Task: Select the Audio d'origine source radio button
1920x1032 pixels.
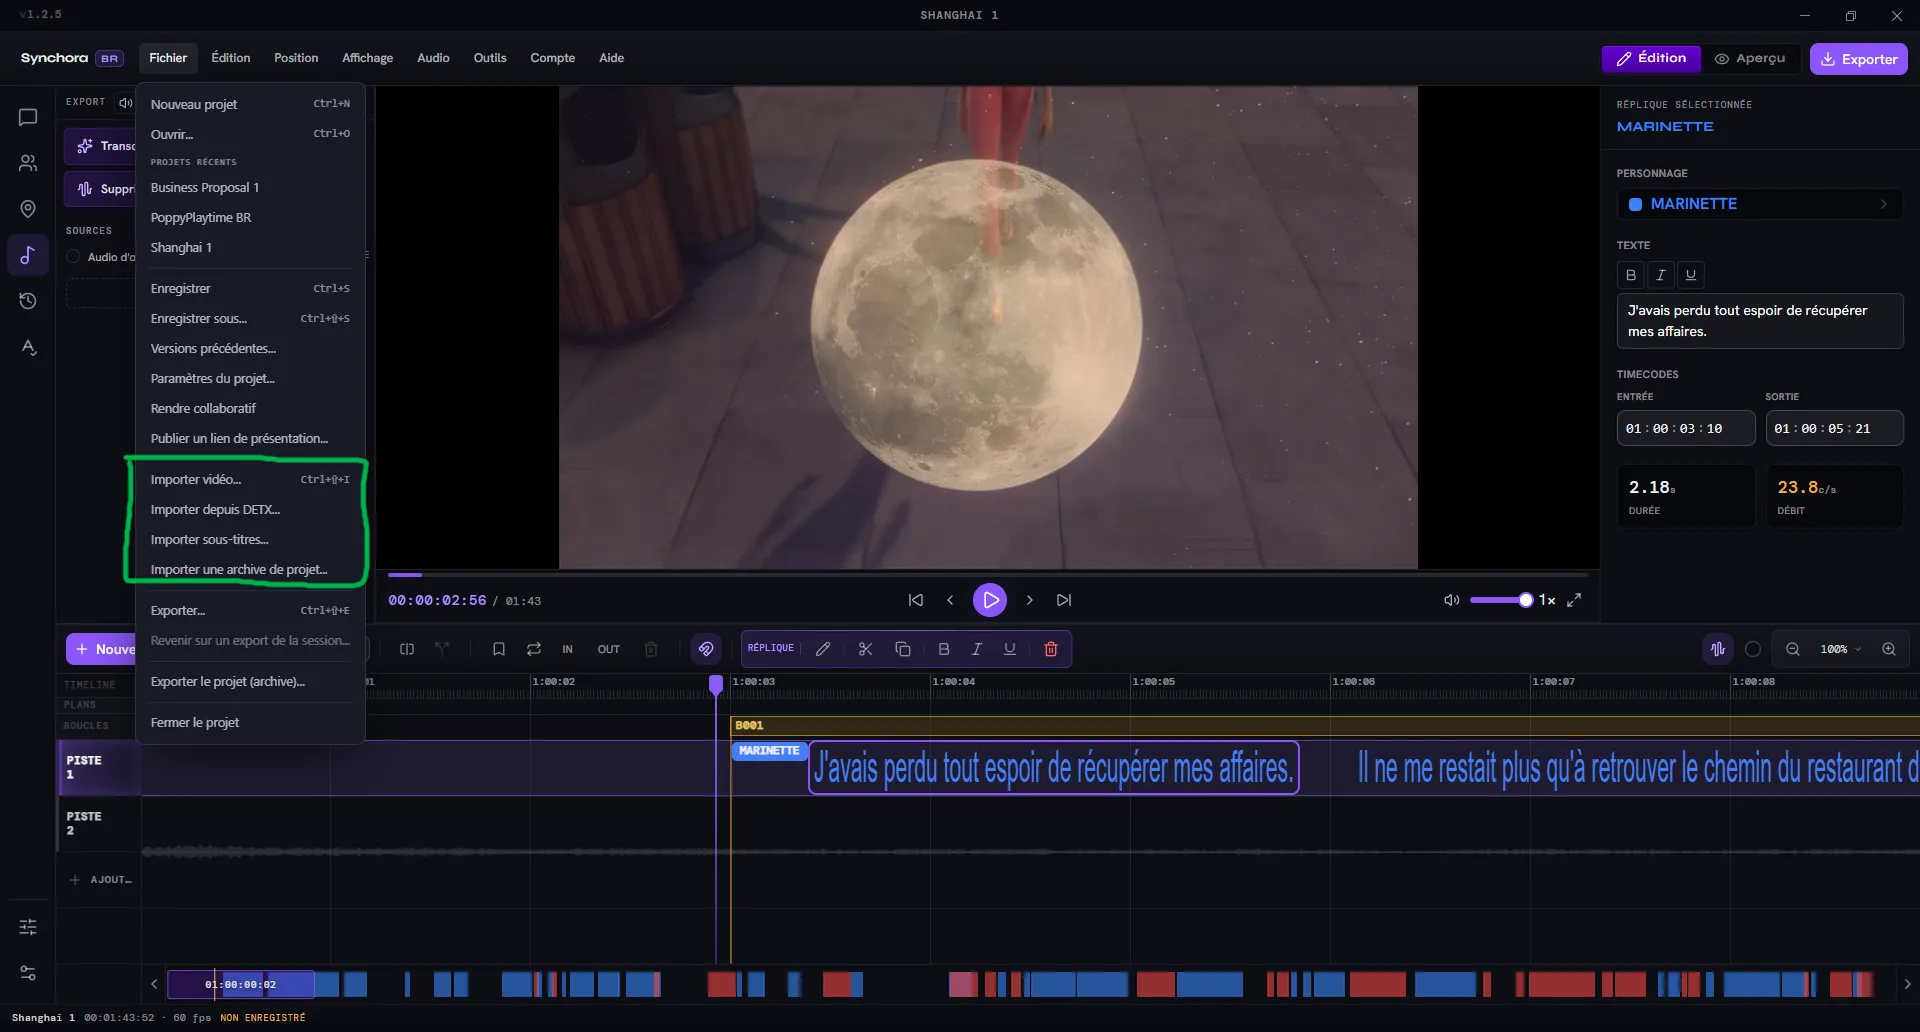Action: click(73, 257)
